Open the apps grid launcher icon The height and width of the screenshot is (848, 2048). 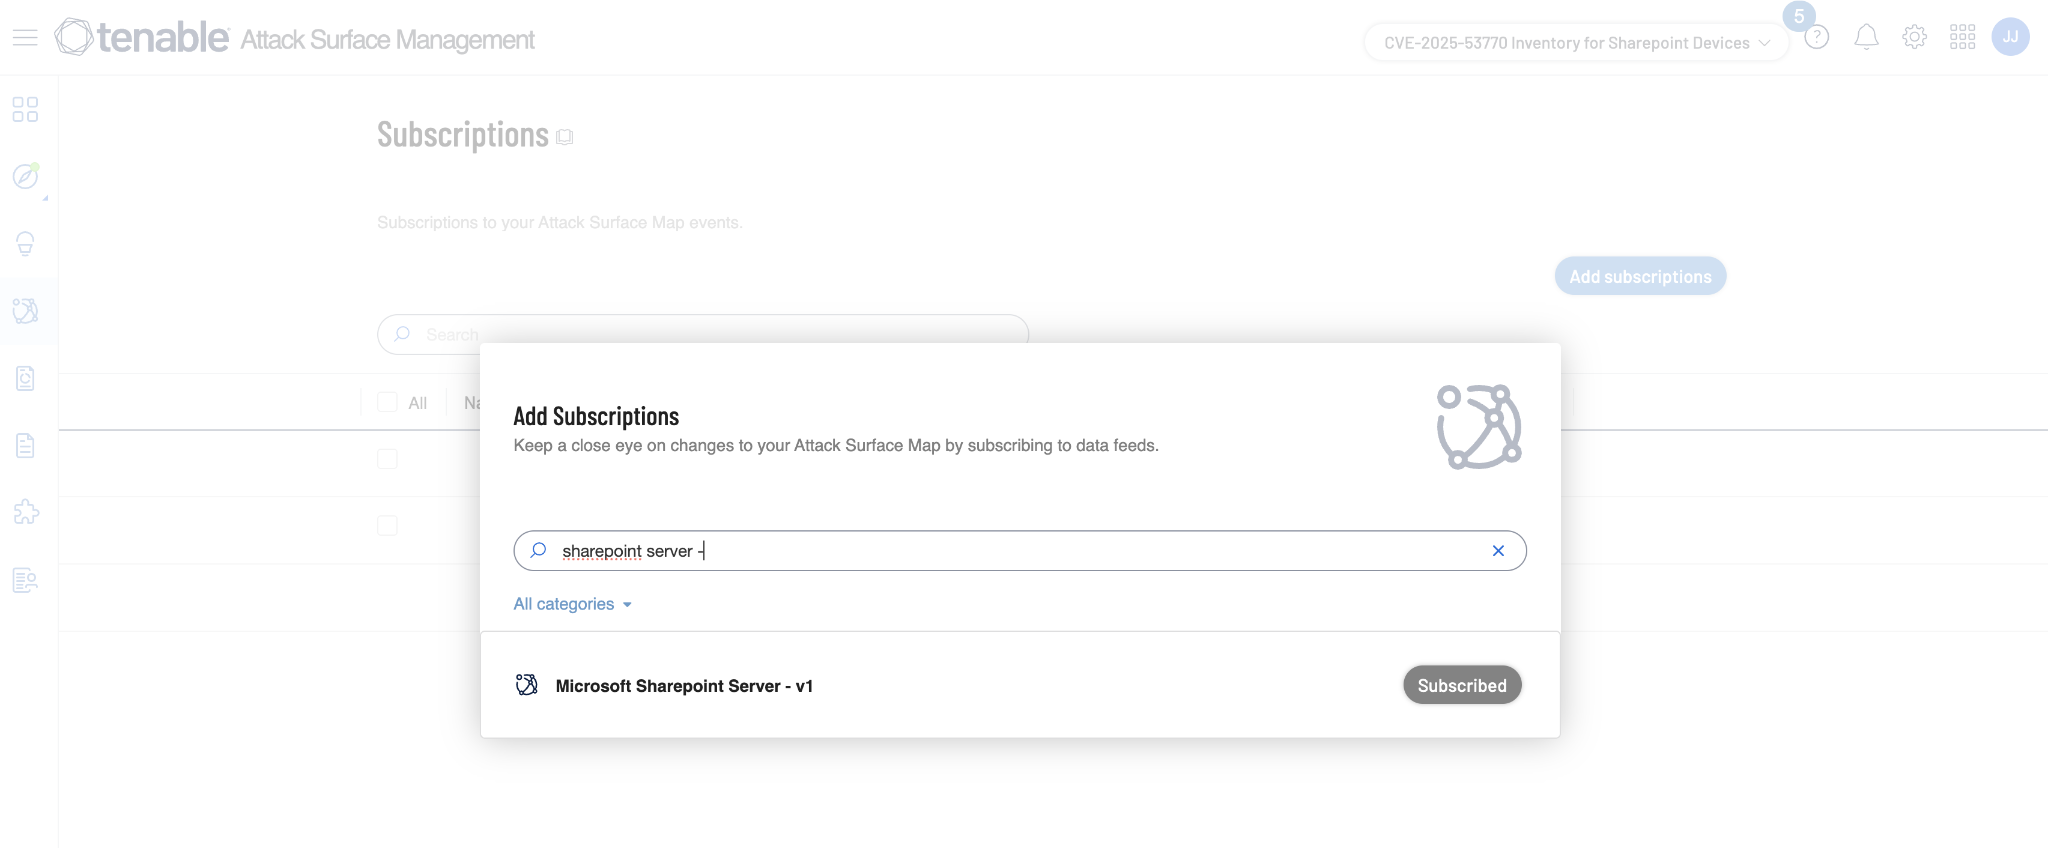(x=1962, y=38)
